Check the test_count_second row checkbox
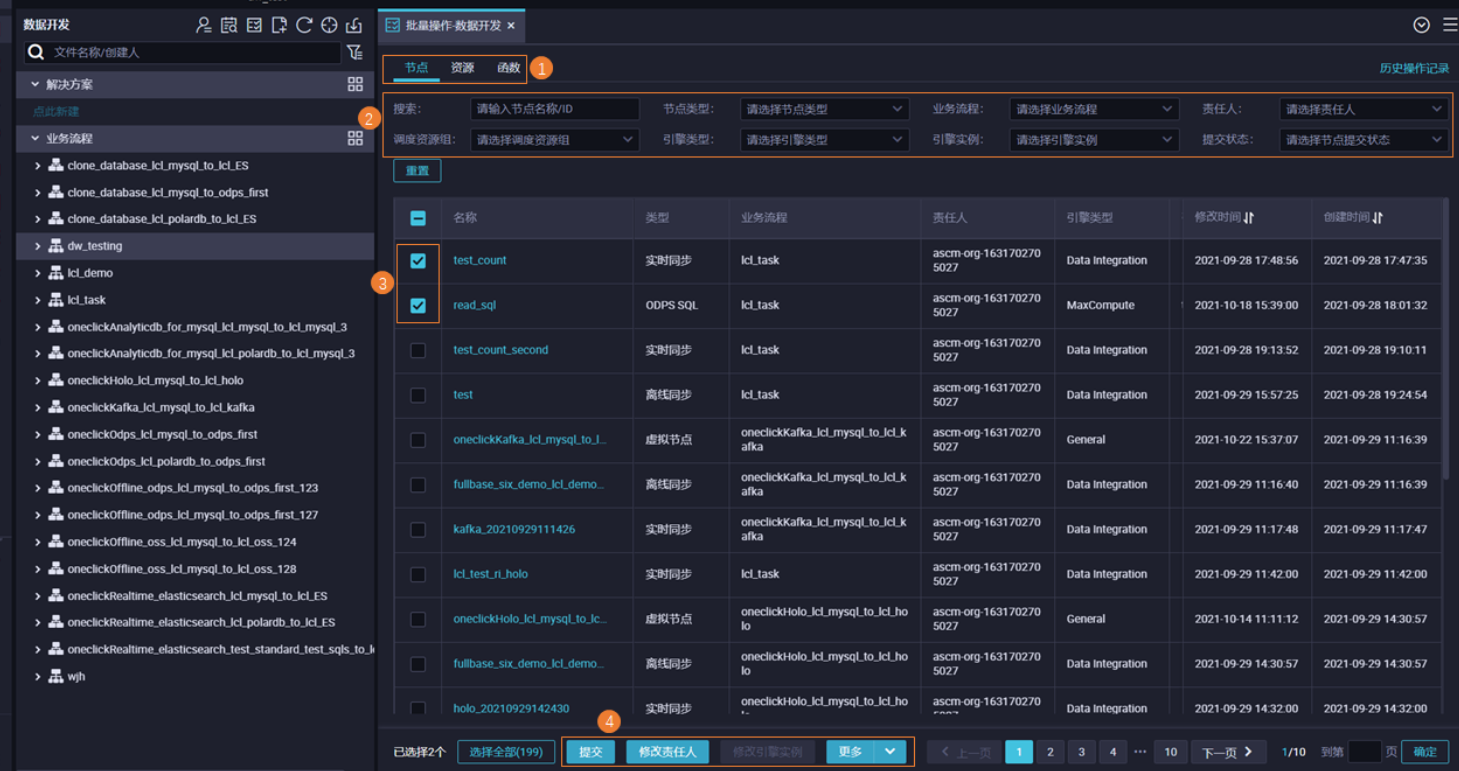Viewport: 1459px width, 771px height. coord(418,350)
